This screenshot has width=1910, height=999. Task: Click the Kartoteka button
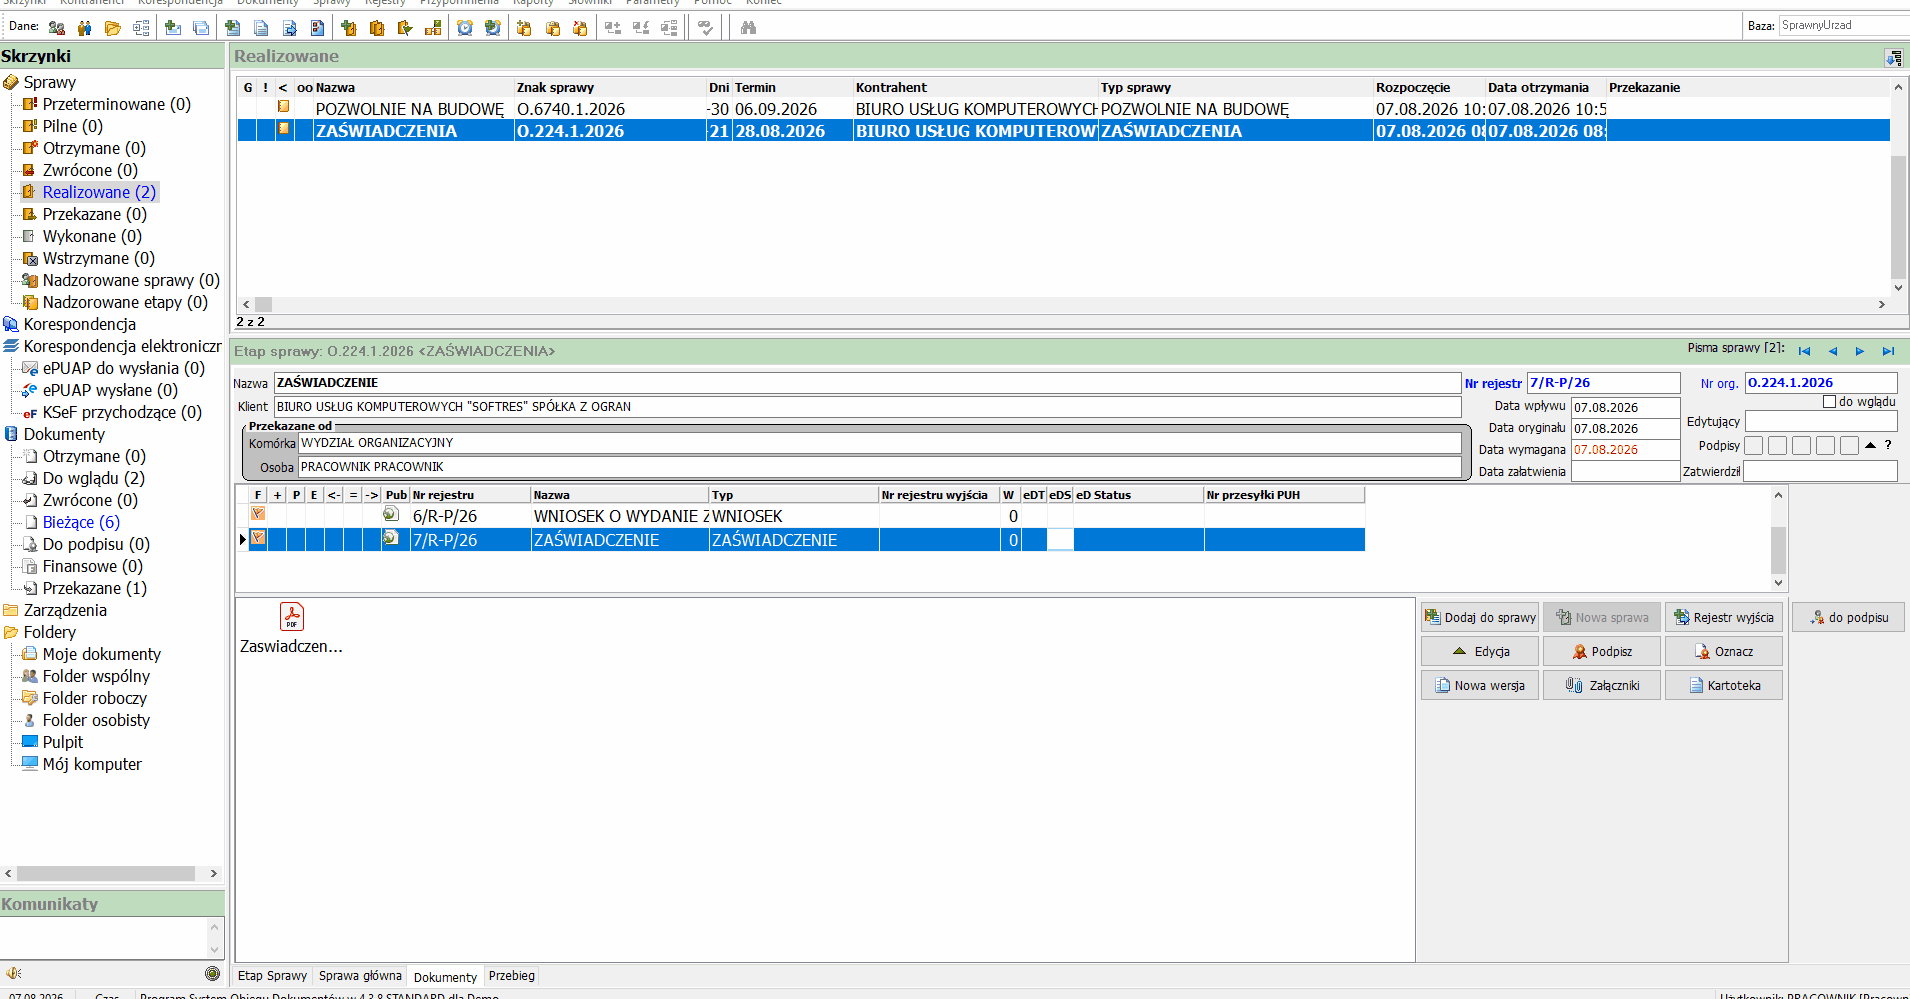click(x=1724, y=685)
